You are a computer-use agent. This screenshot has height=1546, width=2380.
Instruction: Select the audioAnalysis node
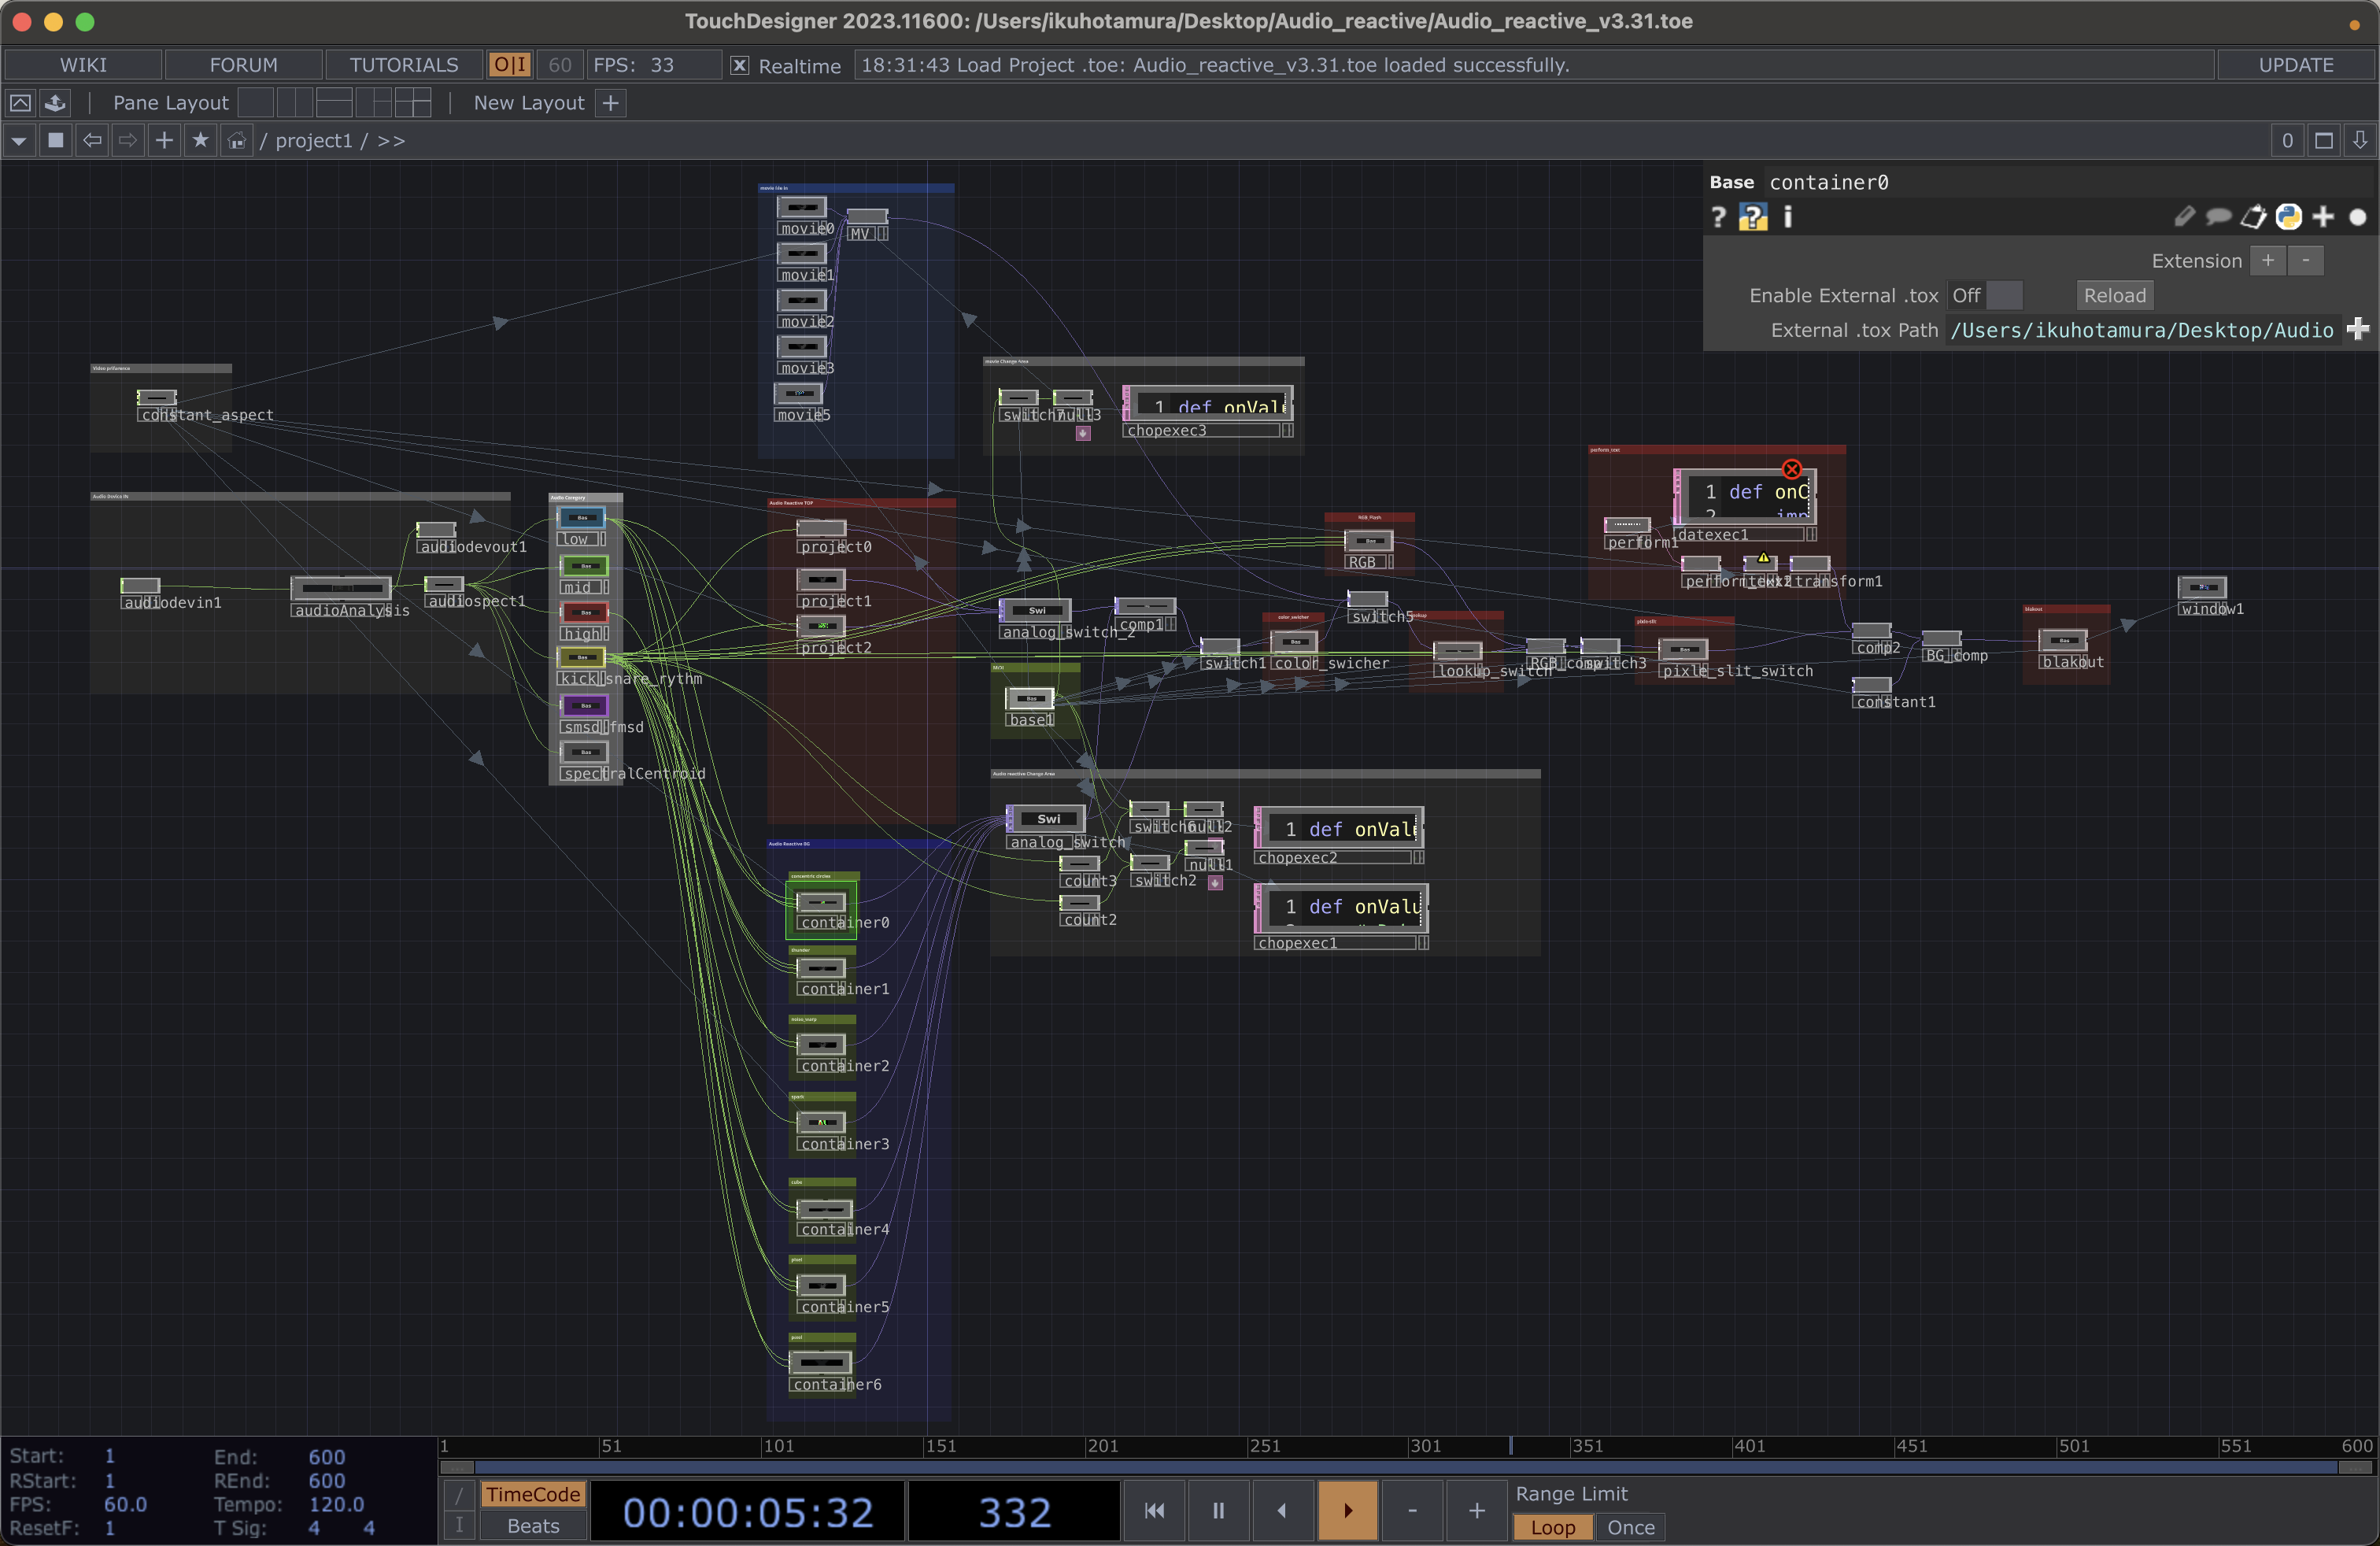click(x=341, y=587)
